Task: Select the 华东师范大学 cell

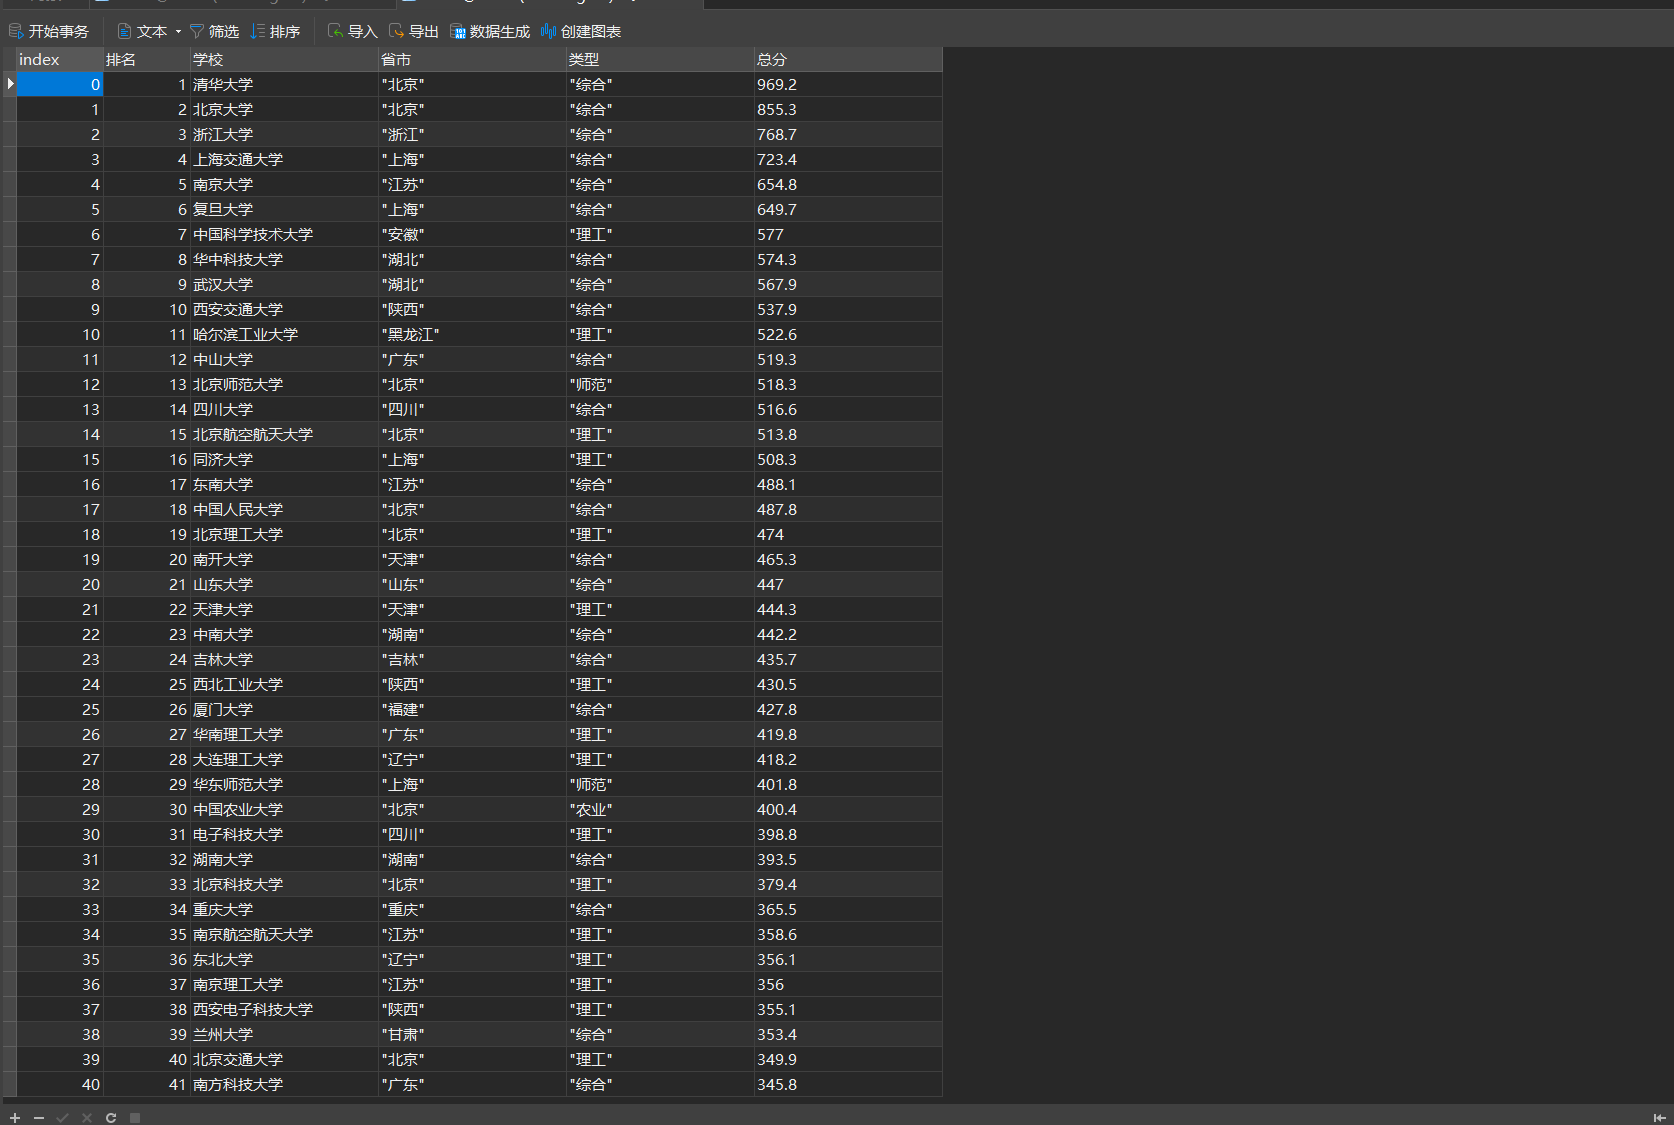Action: (284, 784)
